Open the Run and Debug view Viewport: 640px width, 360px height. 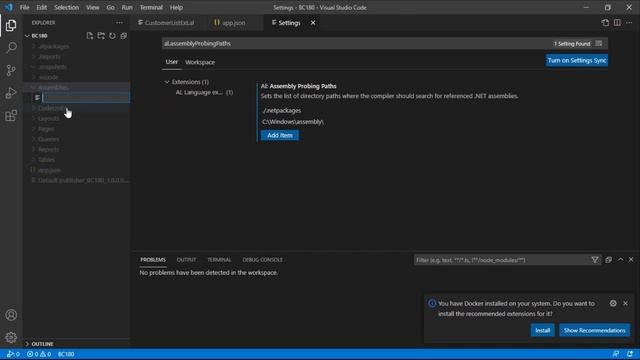[11, 93]
